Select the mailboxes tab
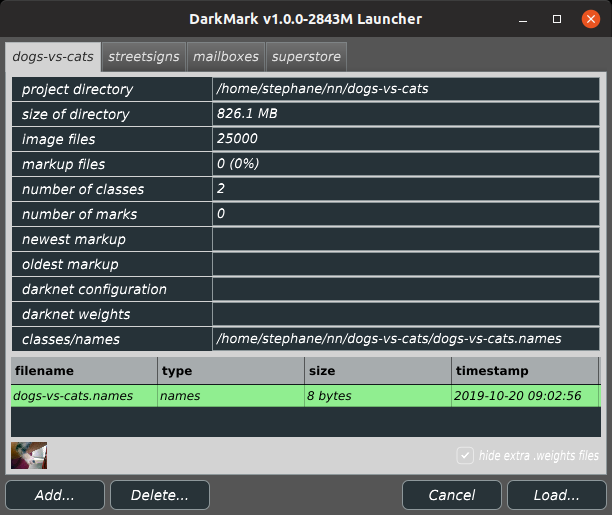Screen dimensions: 612x515 coord(226,57)
